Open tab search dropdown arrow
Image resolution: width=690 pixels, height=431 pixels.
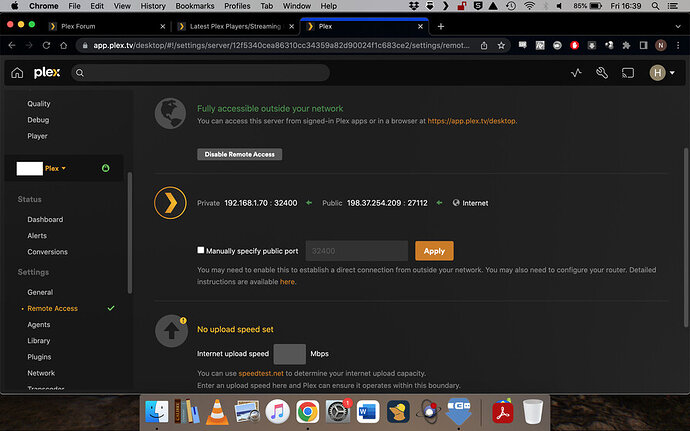click(678, 26)
